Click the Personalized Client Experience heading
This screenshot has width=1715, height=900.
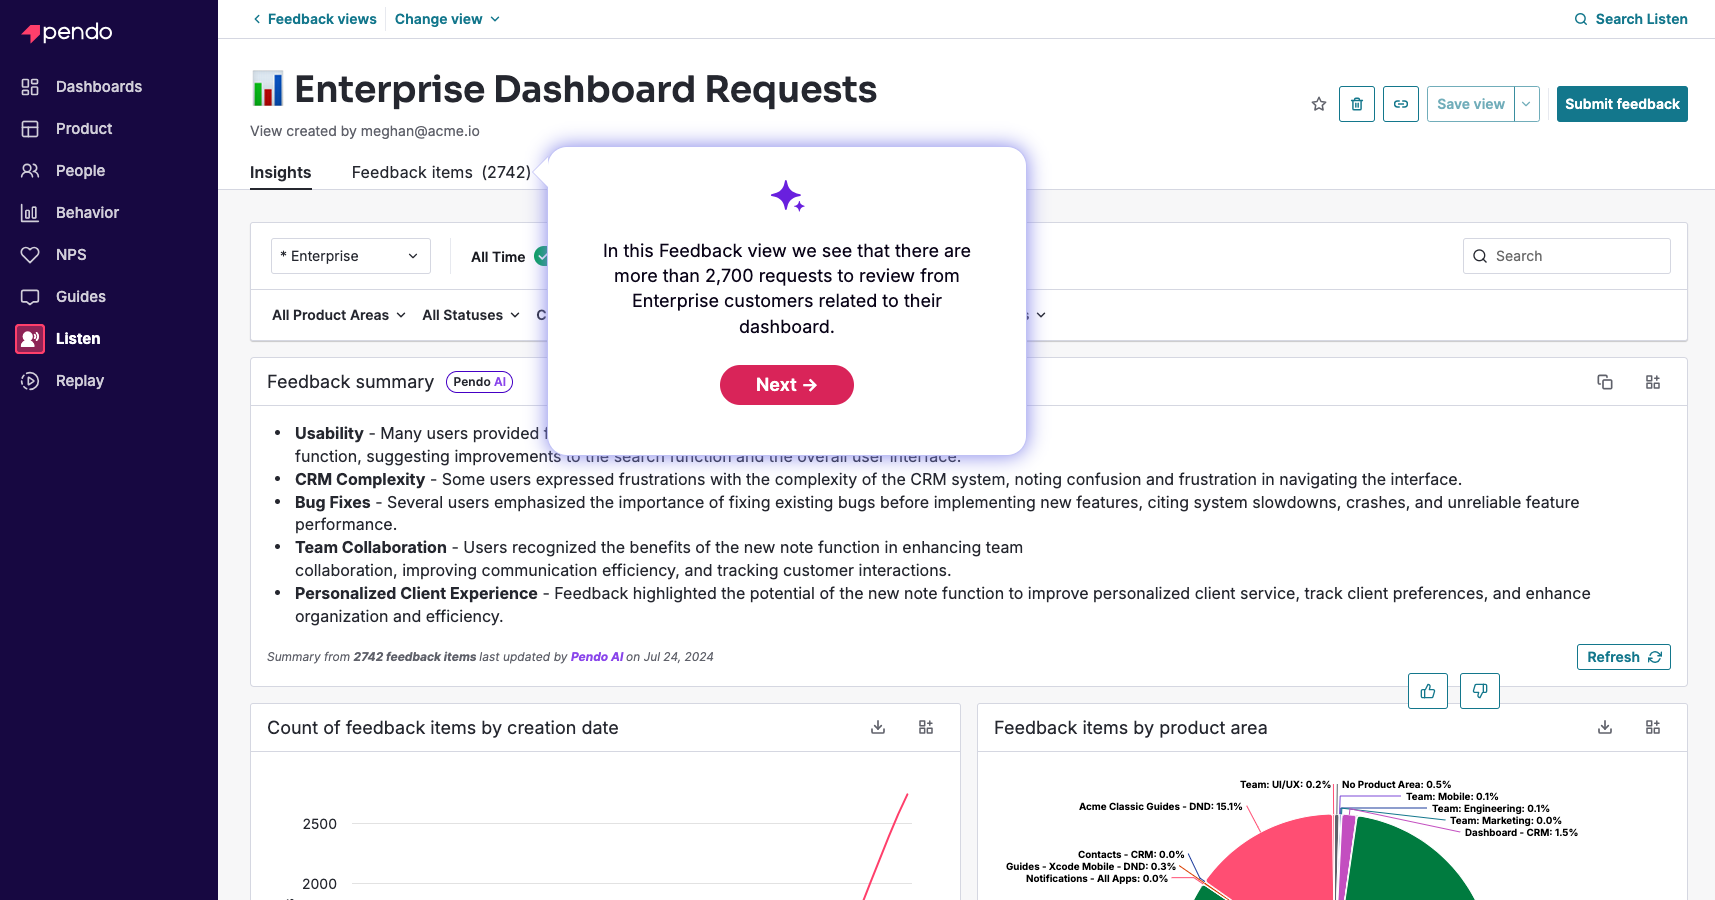tap(416, 594)
